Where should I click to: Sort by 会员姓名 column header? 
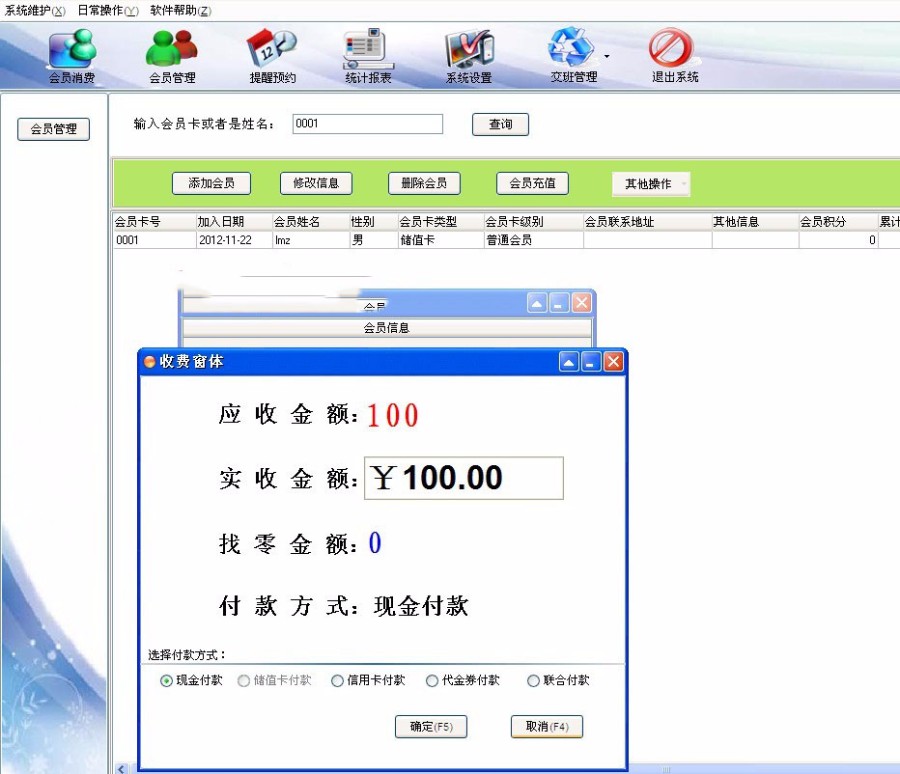click(311, 222)
